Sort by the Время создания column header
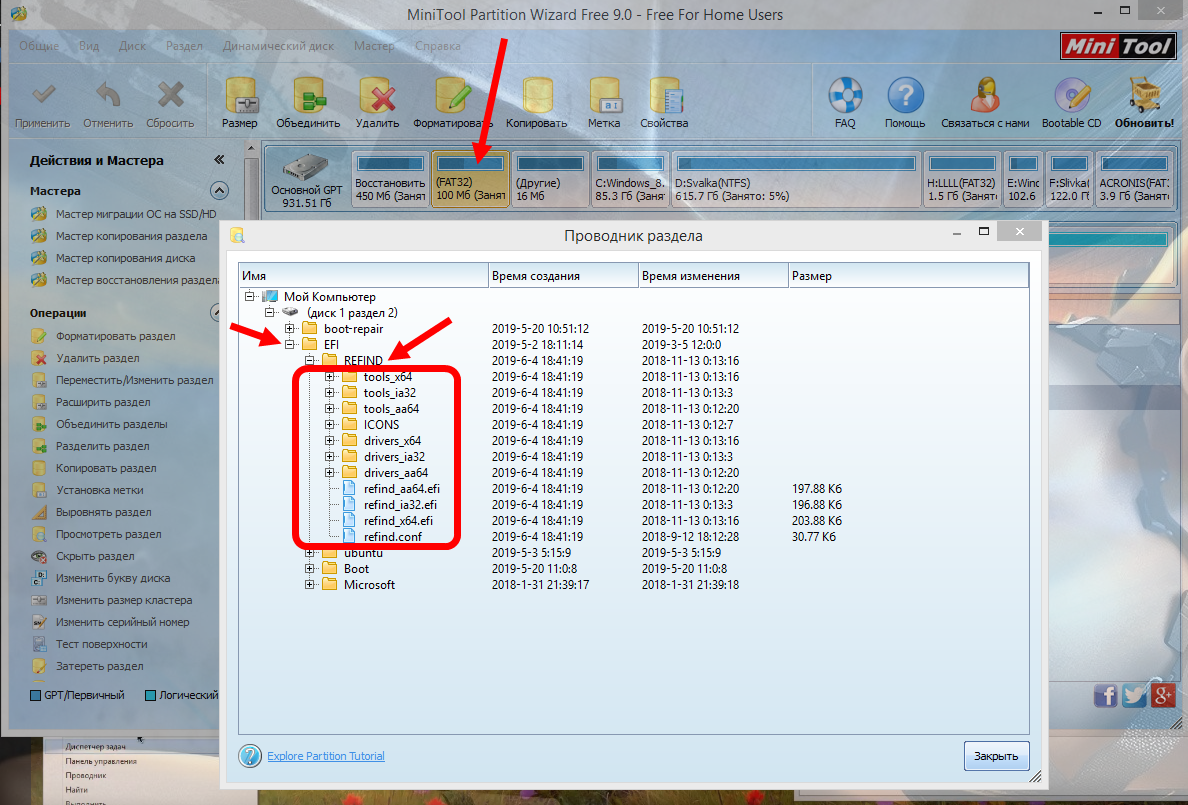The image size is (1188, 805). click(563, 276)
